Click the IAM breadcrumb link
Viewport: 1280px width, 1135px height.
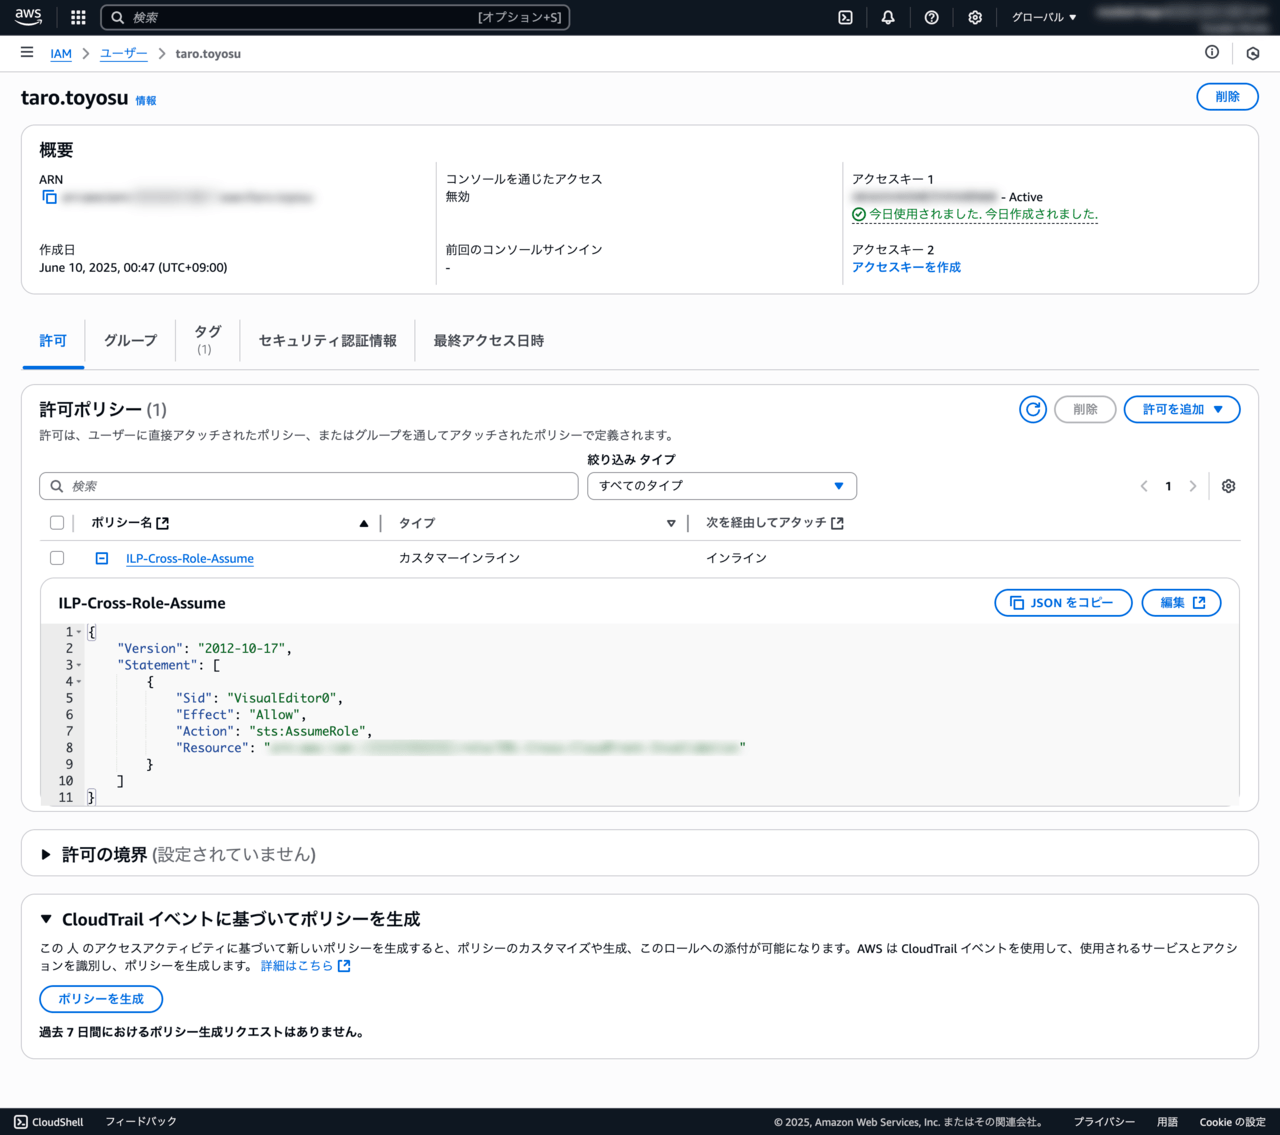(61, 54)
